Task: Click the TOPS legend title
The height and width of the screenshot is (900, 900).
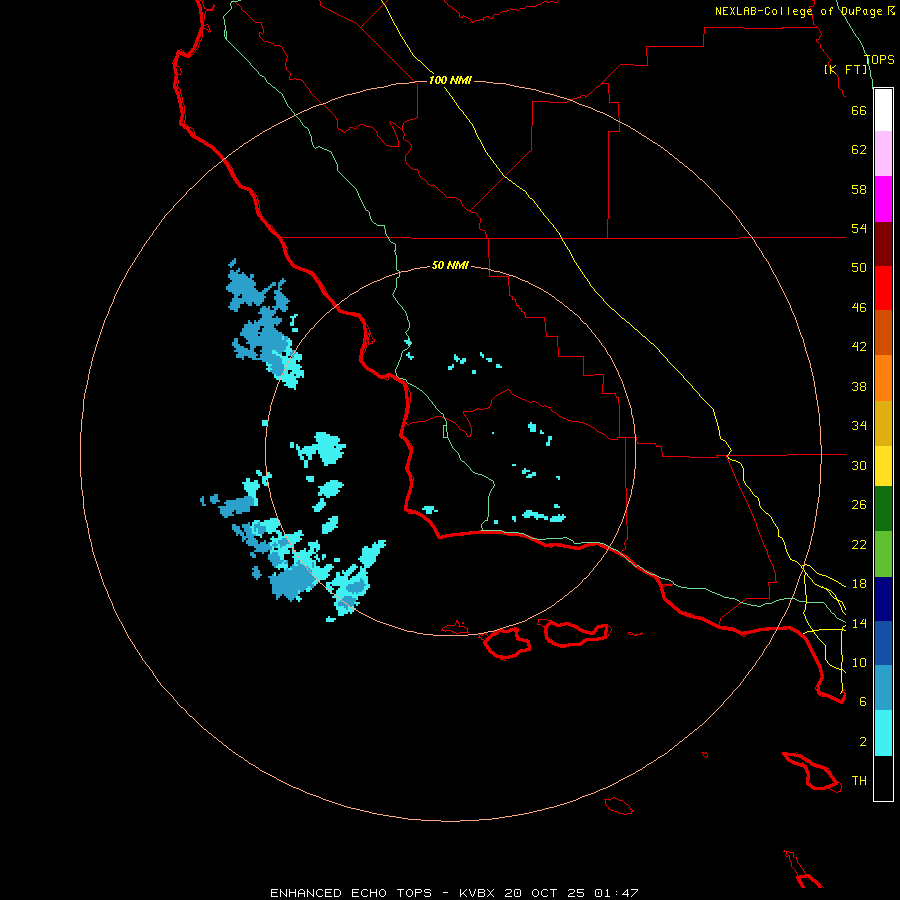Action: pyautogui.click(x=879, y=59)
